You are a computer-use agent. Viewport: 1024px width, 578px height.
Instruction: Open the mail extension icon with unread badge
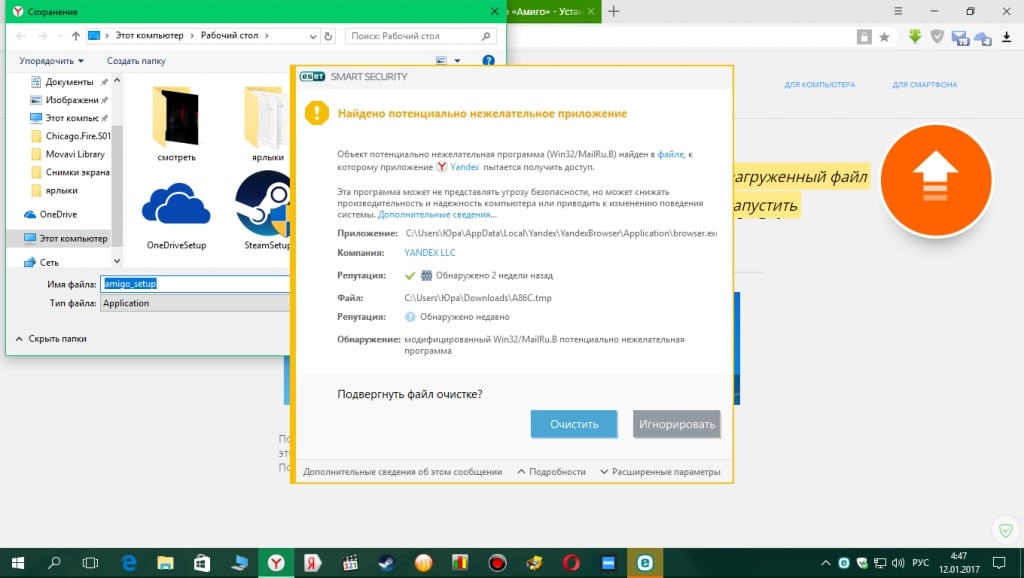click(x=960, y=38)
